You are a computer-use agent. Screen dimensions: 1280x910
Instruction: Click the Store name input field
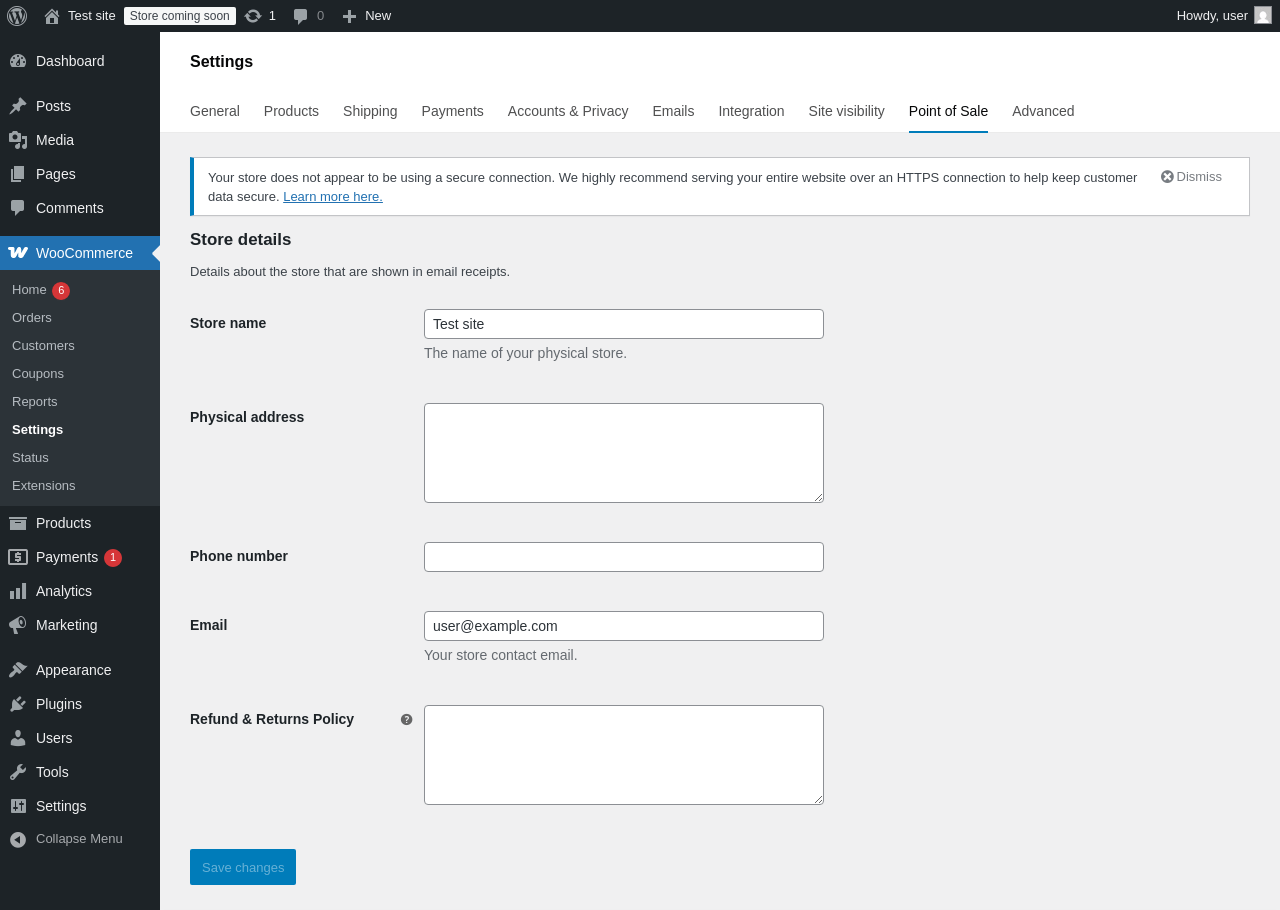pyautogui.click(x=624, y=324)
